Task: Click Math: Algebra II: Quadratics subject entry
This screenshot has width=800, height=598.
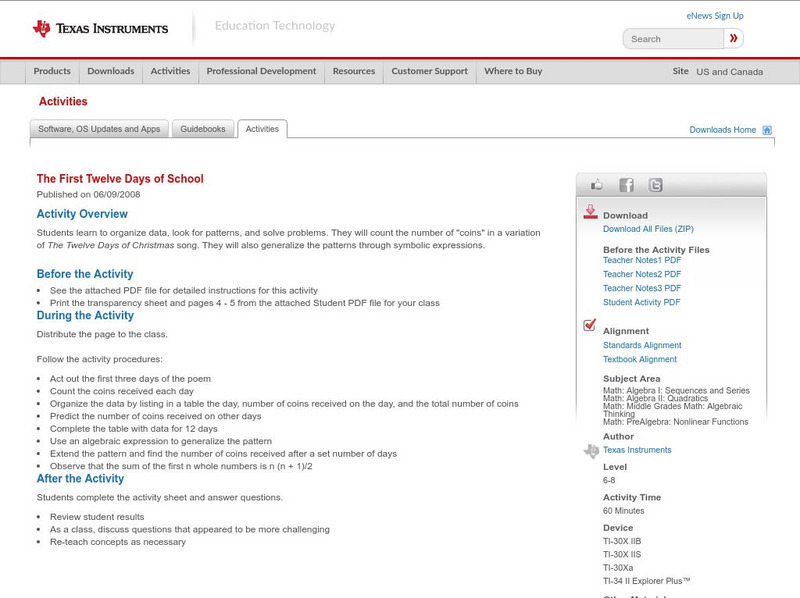Action: [655, 398]
